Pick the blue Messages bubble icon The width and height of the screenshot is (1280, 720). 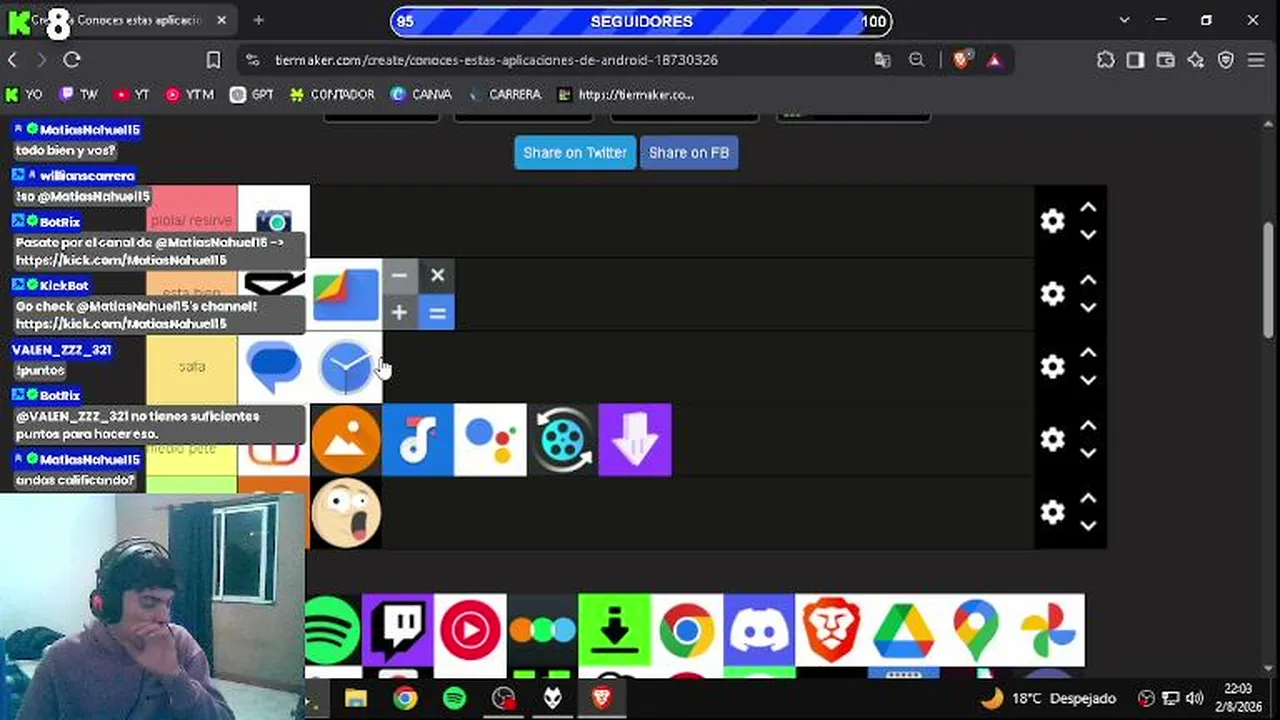(274, 367)
